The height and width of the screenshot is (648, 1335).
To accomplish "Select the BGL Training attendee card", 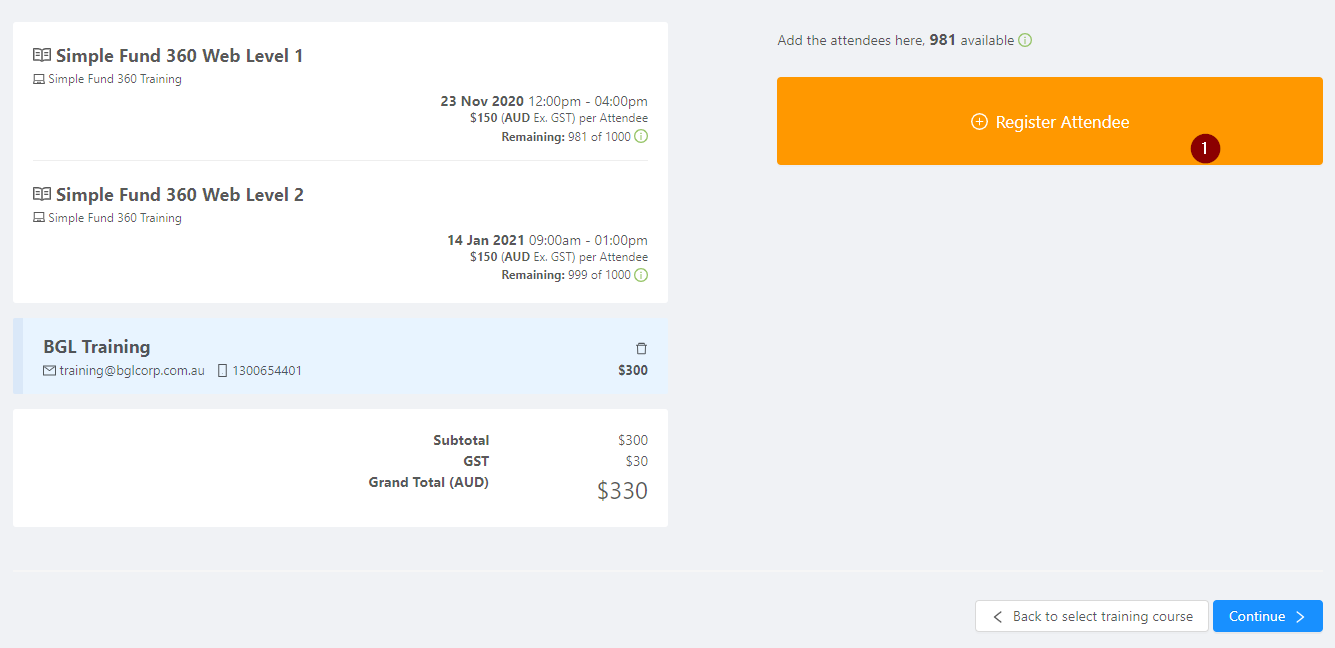I will tap(340, 356).
